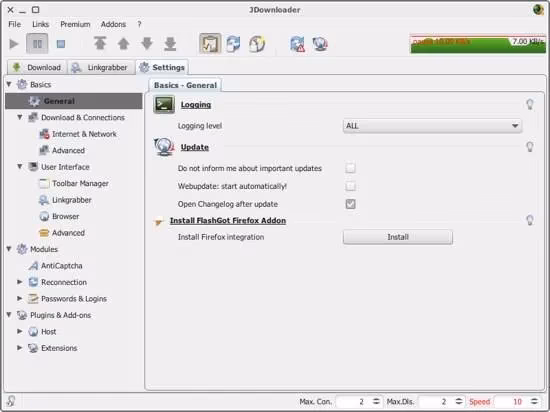Viewport: 550px width, 412px height.
Task: Open the Premium menu
Action: (x=75, y=24)
